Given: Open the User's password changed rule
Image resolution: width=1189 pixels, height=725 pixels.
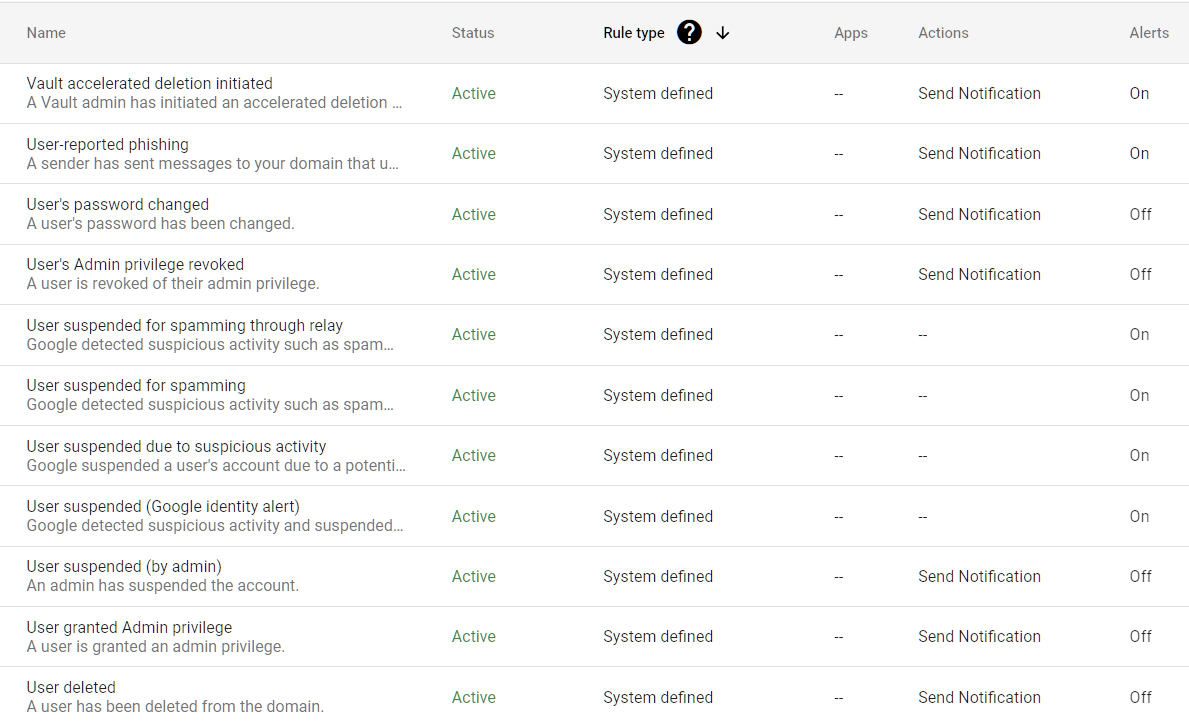Looking at the screenshot, I should click(117, 204).
